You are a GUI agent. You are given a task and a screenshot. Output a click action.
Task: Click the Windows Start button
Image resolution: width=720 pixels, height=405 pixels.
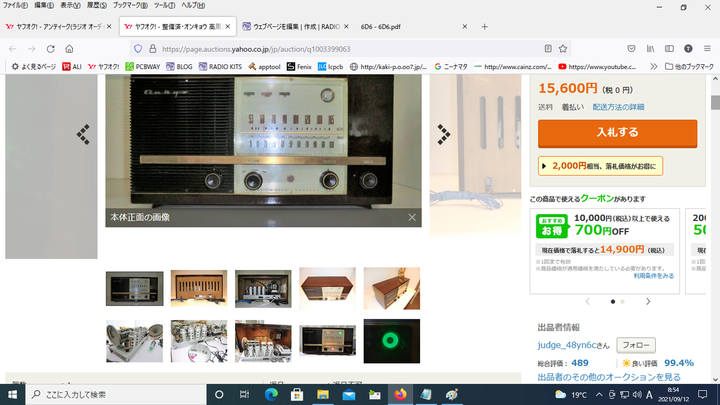[13, 394]
